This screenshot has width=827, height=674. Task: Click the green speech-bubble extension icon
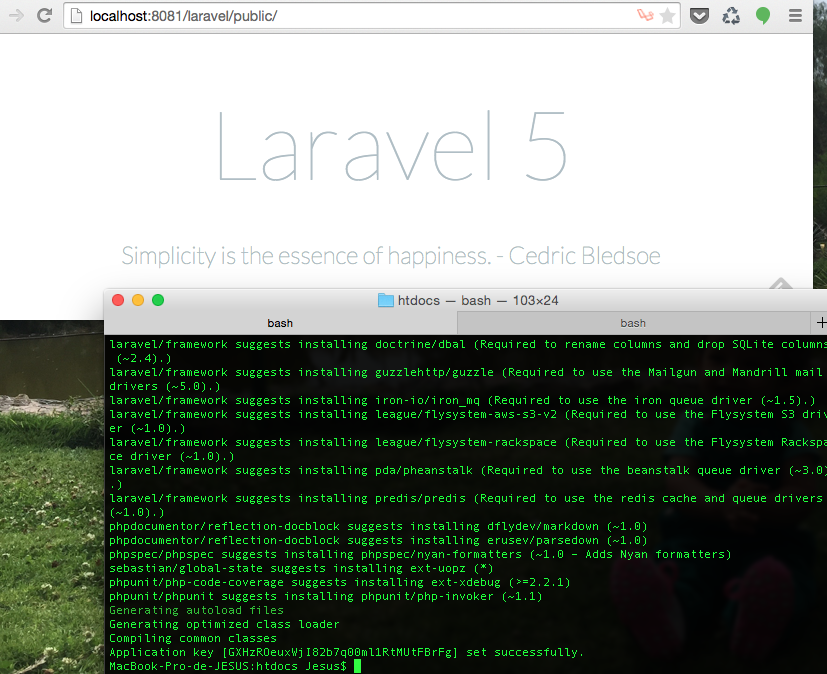(x=761, y=16)
